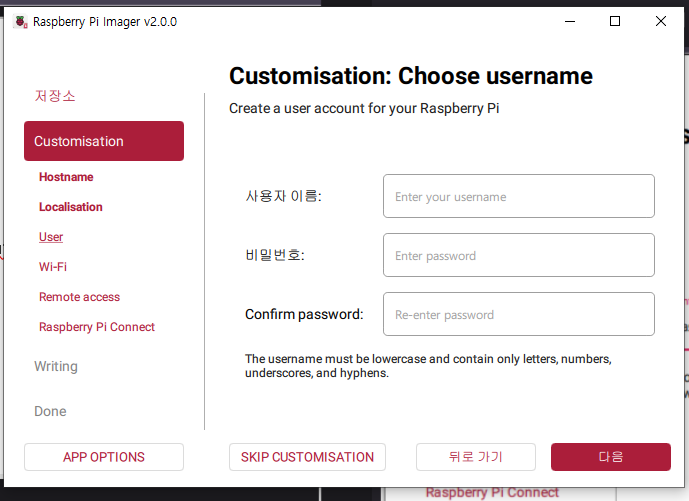Open the Customisation sidebar section
Screen dimensions: 689x501
pos(104,141)
